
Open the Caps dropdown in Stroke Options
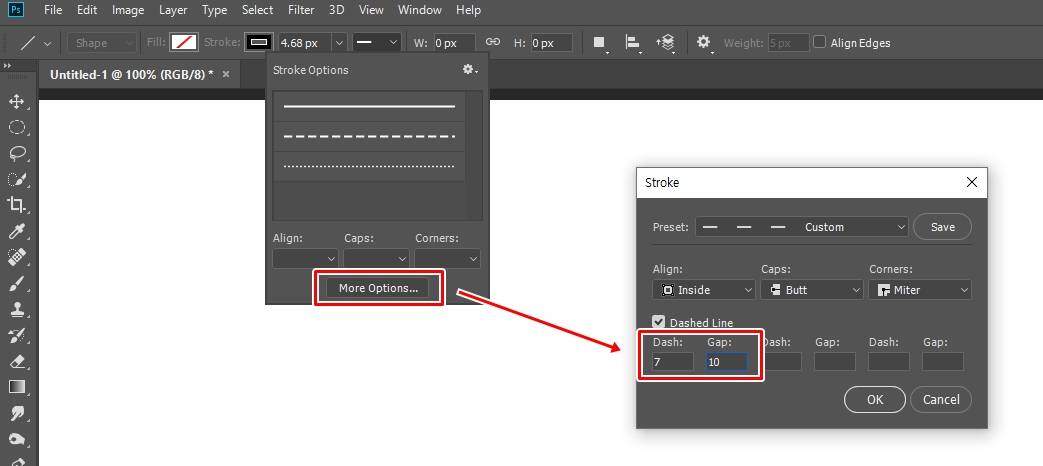pos(376,258)
